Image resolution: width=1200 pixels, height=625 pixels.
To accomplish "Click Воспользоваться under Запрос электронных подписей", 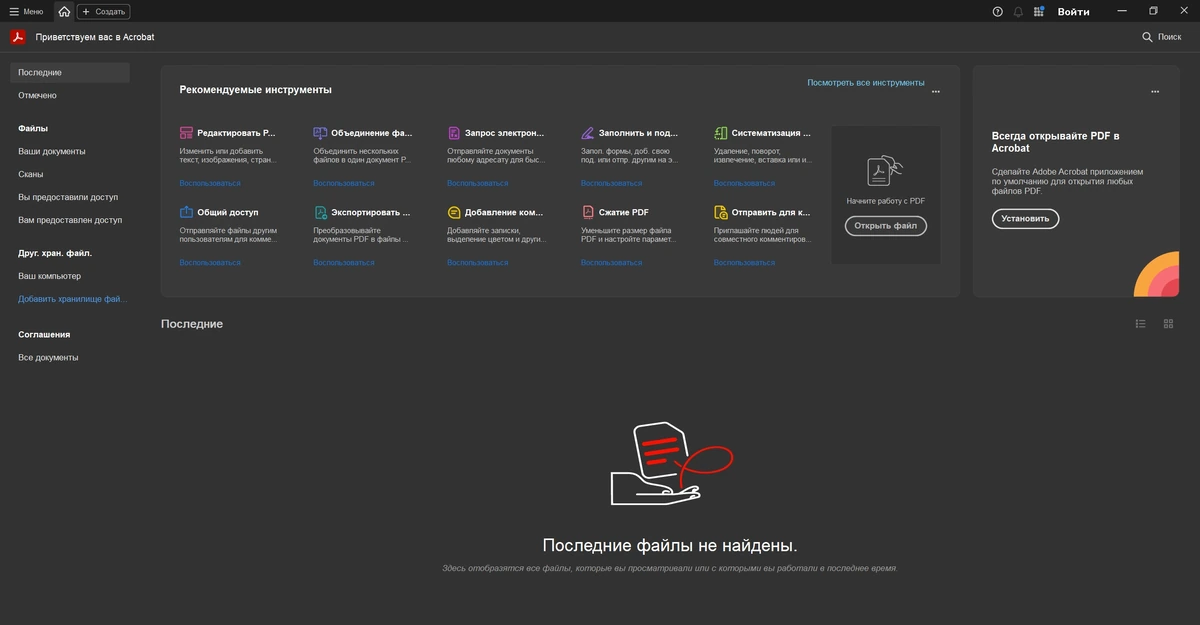I will 477,183.
